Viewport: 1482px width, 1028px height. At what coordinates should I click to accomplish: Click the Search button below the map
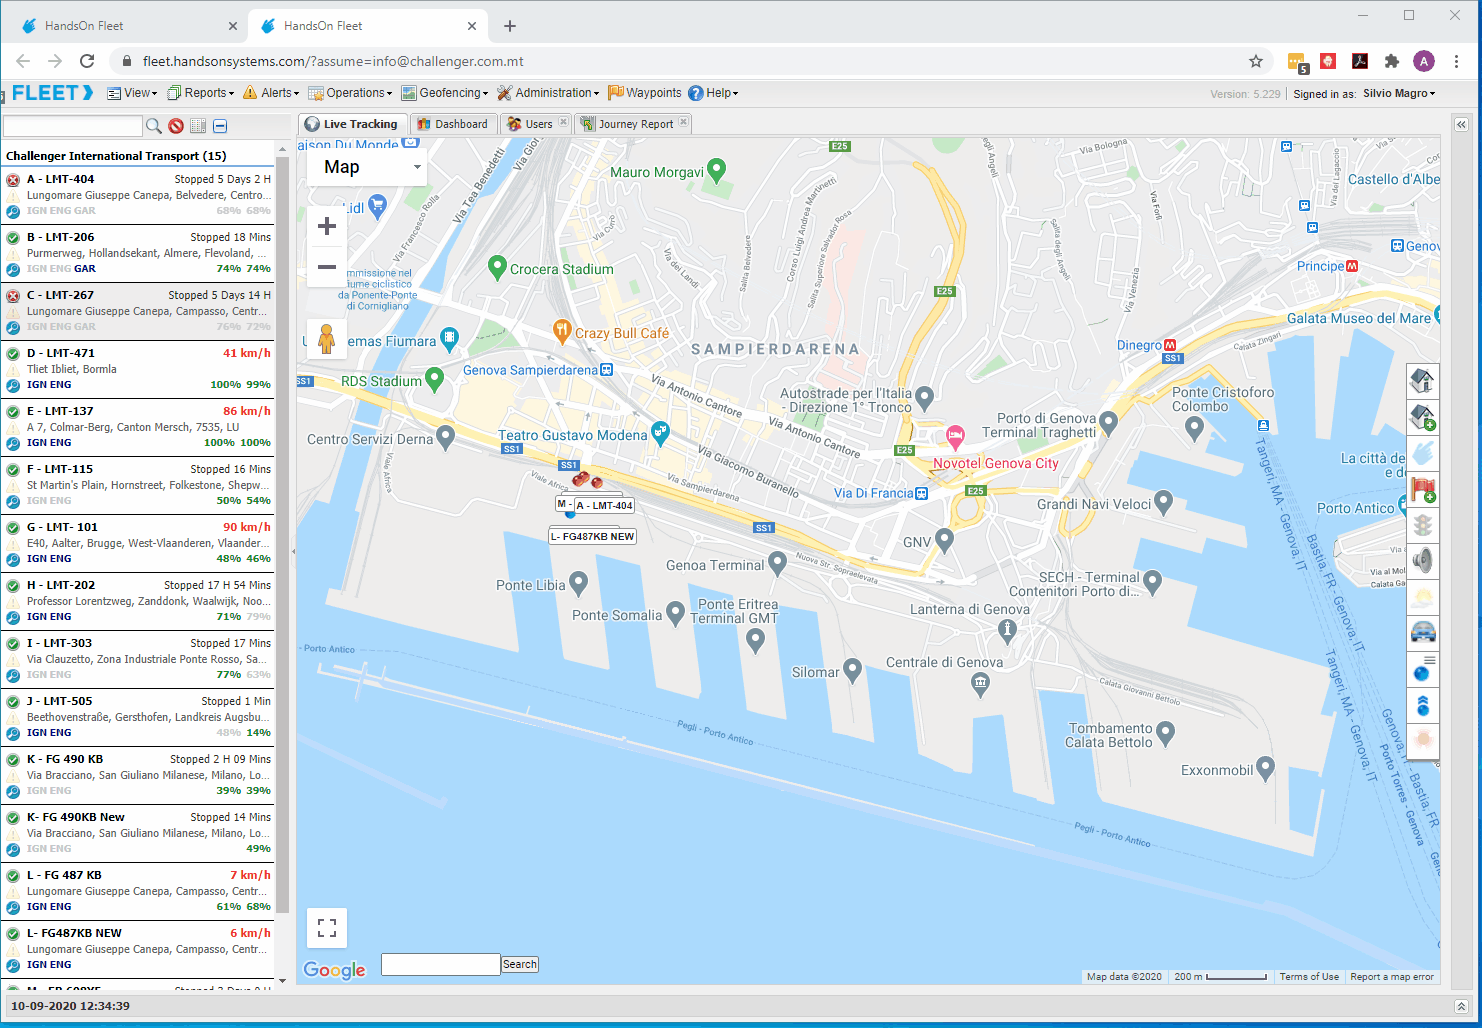click(520, 964)
